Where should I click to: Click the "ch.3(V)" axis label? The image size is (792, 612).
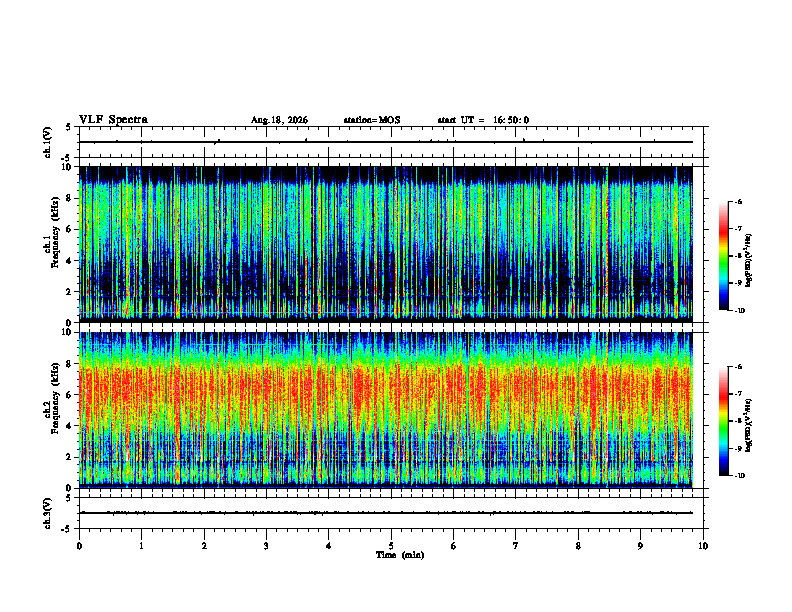tap(48, 513)
